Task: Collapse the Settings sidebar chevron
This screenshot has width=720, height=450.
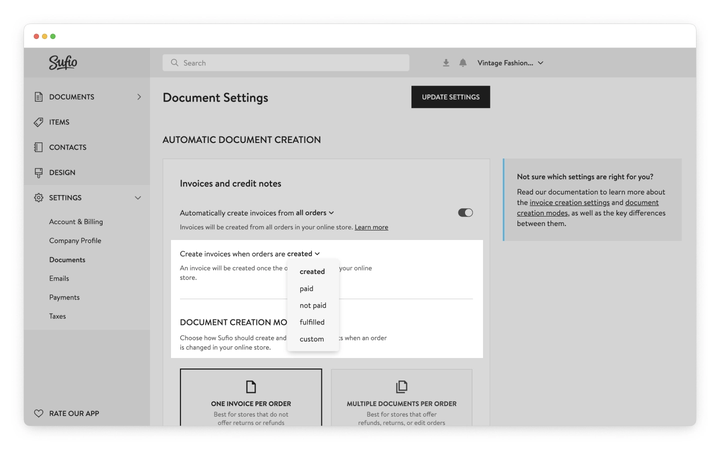Action: (x=138, y=198)
